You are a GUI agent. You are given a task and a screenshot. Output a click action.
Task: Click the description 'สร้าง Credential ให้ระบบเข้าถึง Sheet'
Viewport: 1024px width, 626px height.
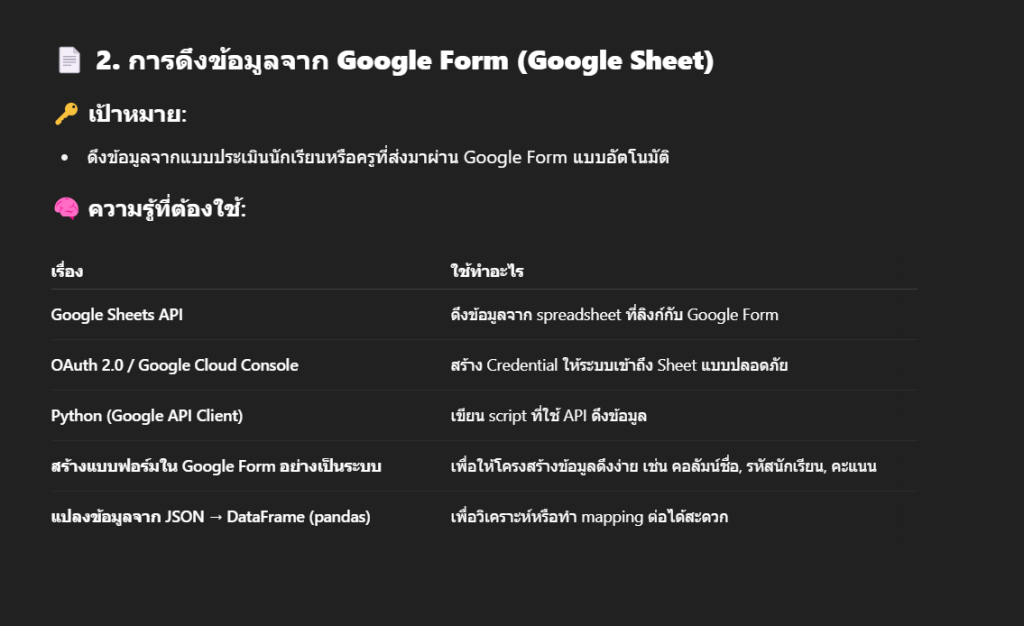click(619, 365)
